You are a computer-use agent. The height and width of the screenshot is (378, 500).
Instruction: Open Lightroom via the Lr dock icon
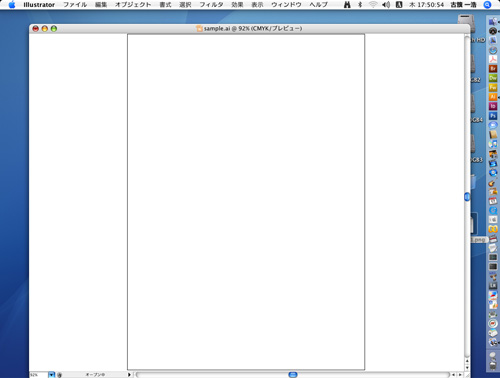coord(493,286)
